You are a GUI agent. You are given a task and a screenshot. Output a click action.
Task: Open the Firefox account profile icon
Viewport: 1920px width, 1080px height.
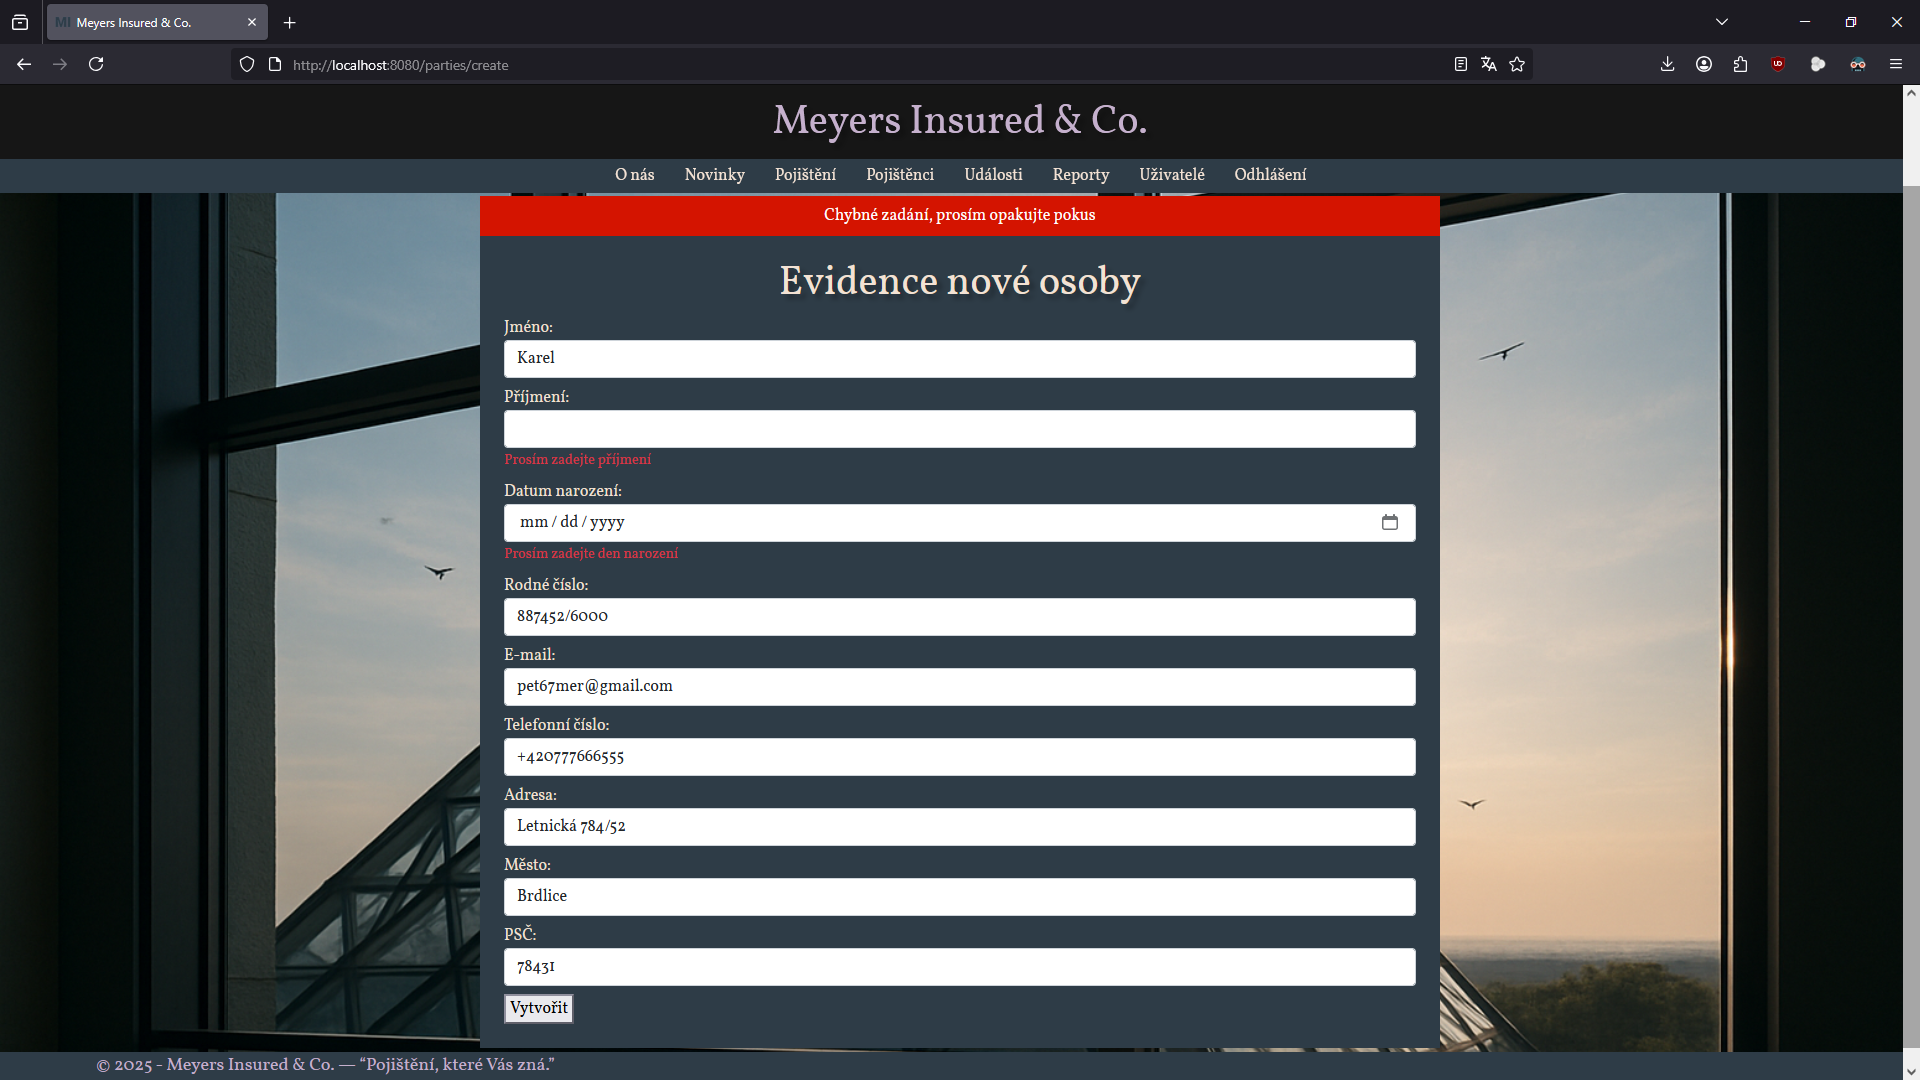pos(1704,64)
